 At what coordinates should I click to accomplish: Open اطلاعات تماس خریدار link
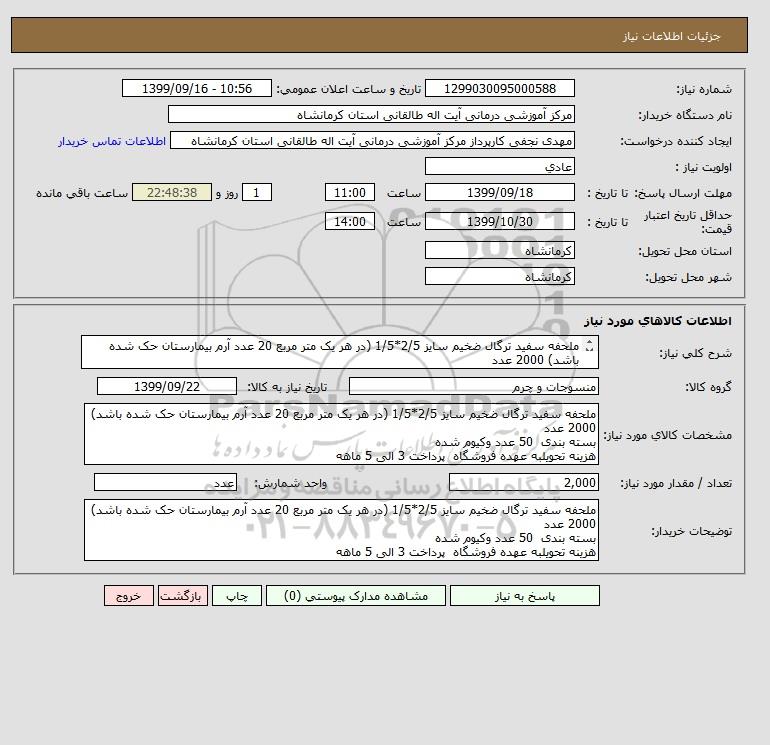112,141
